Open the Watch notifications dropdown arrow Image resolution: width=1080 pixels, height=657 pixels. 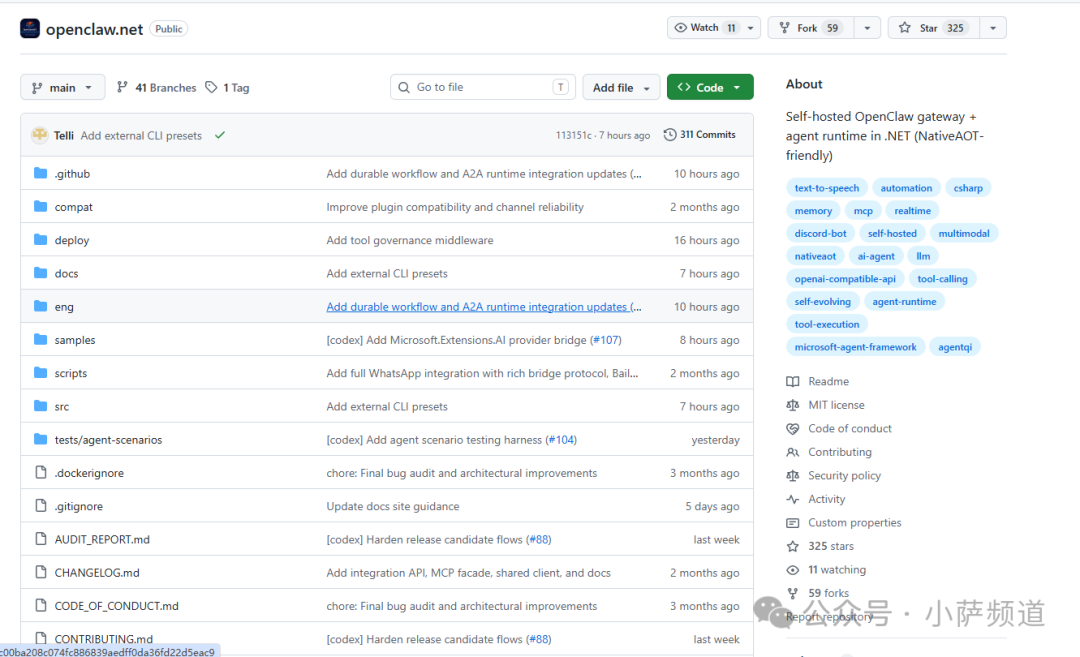[x=750, y=28]
